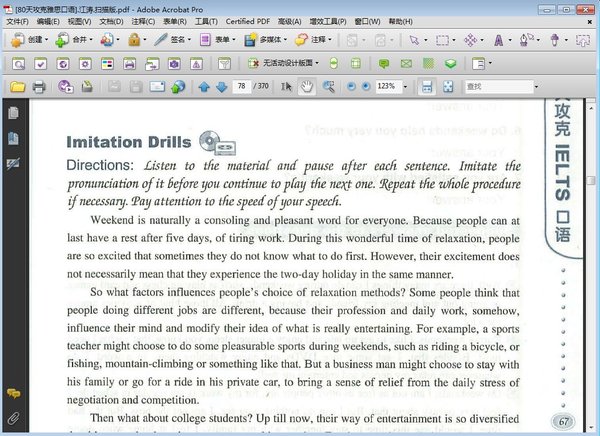Image resolution: width=600 pixels, height=436 pixels.
Task: Expand the 创建 (Create) dropdown
Action: 46,39
